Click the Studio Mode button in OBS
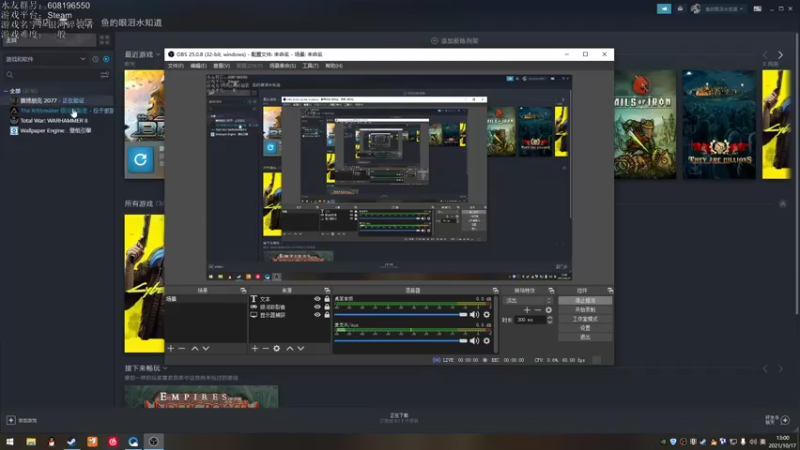 coord(585,319)
